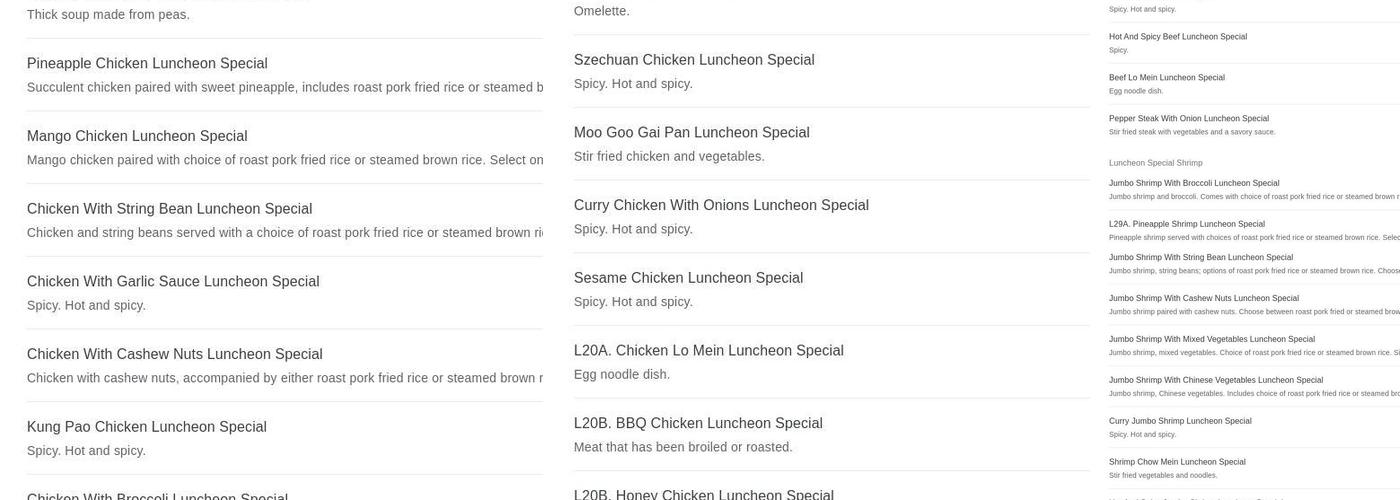Screen dimensions: 1400x500
Task: Open L20A. Chicken Lo Mein Luncheon Special
Action: point(708,351)
